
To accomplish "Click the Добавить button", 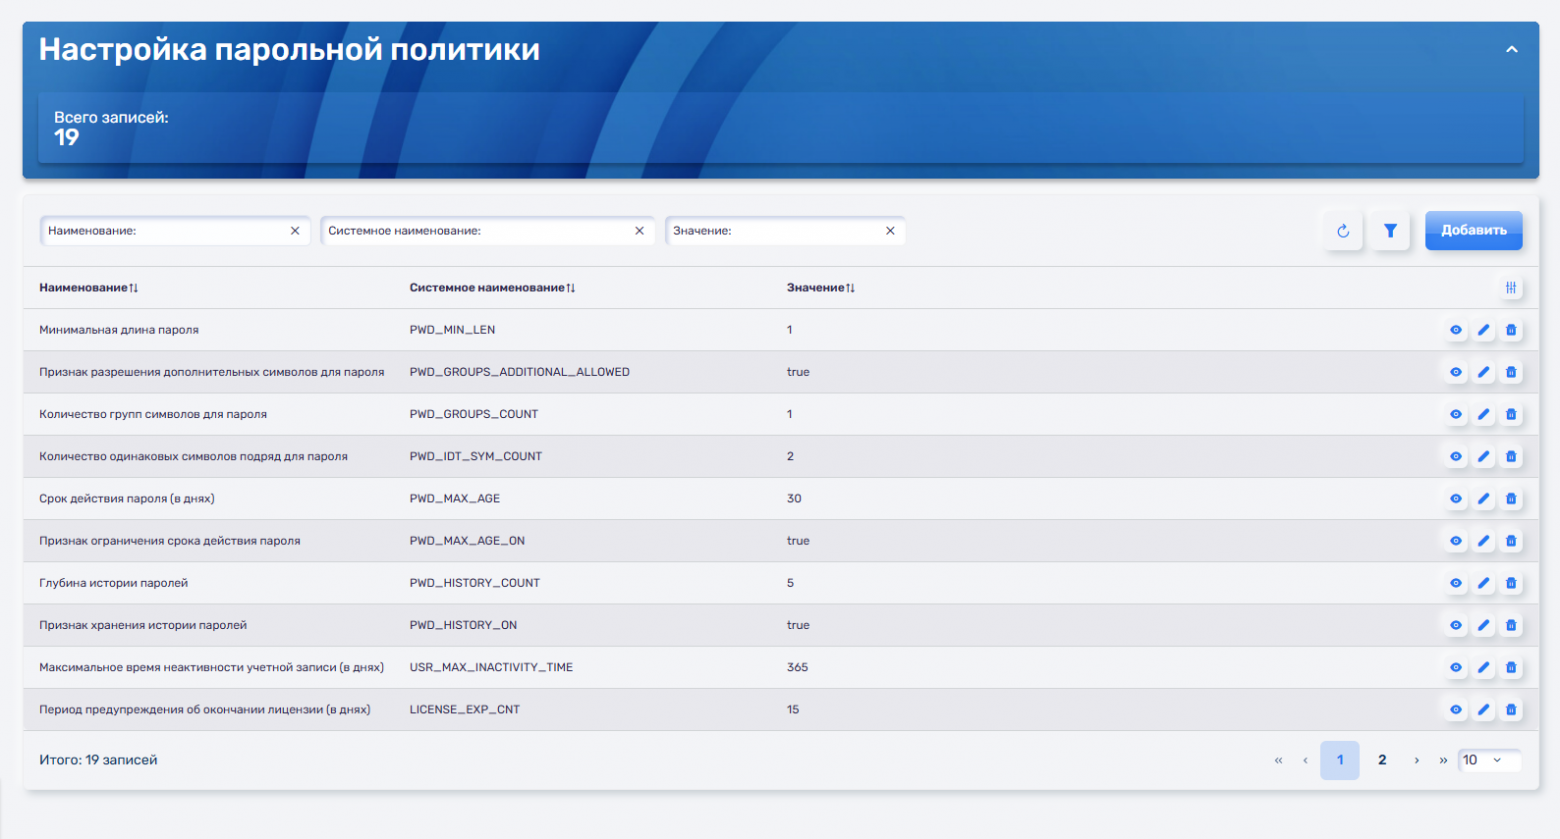I will 1473,230.
